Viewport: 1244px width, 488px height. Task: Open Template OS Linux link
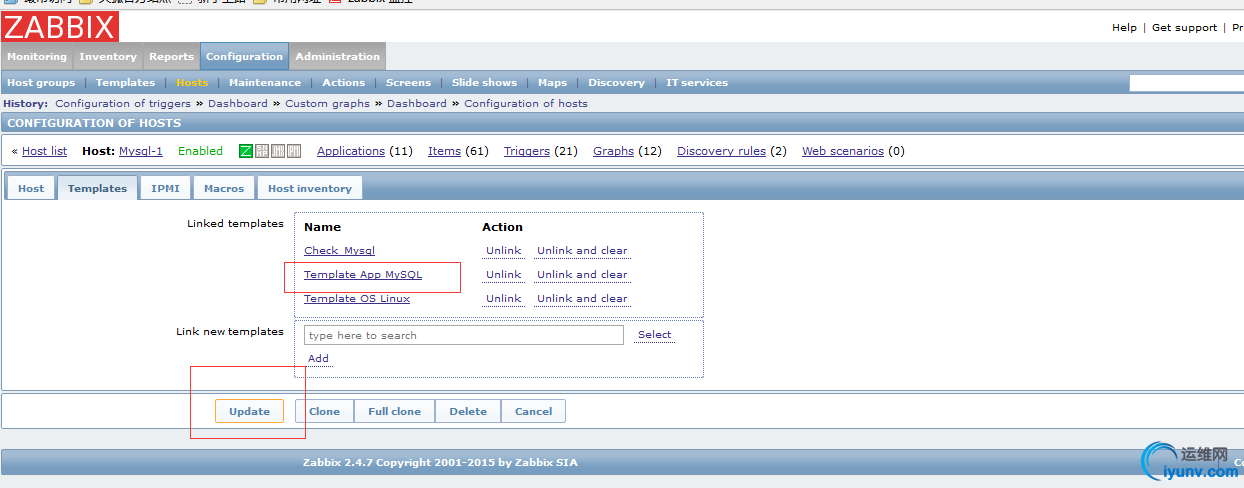coord(357,299)
